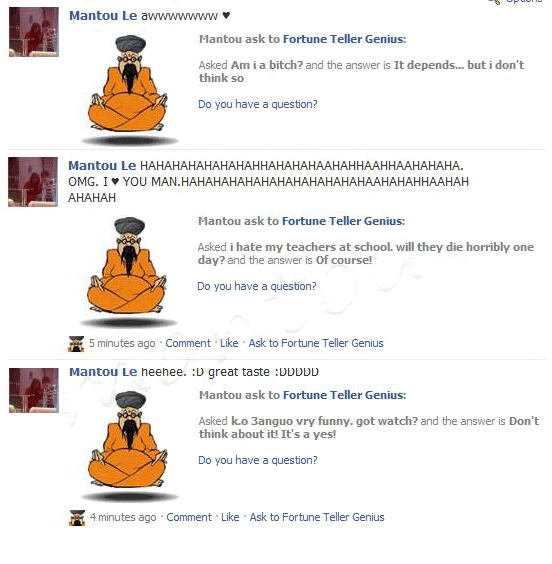Like the post from 5 minutes ago
Screen dimensions: 552x564
(x=229, y=343)
